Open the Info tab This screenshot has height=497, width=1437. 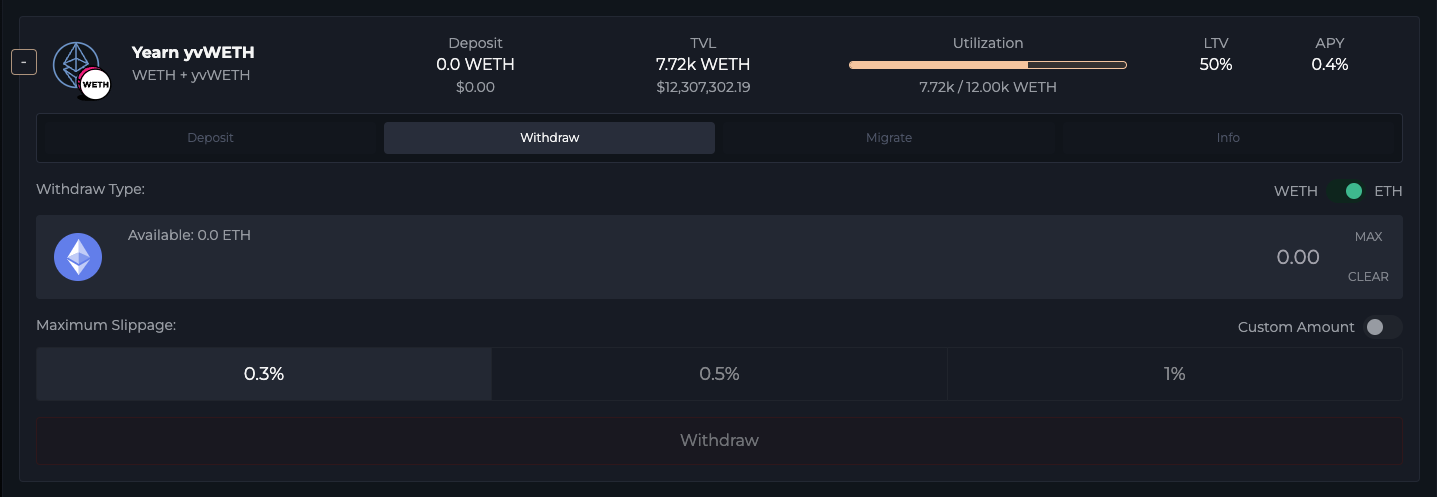tap(1228, 138)
